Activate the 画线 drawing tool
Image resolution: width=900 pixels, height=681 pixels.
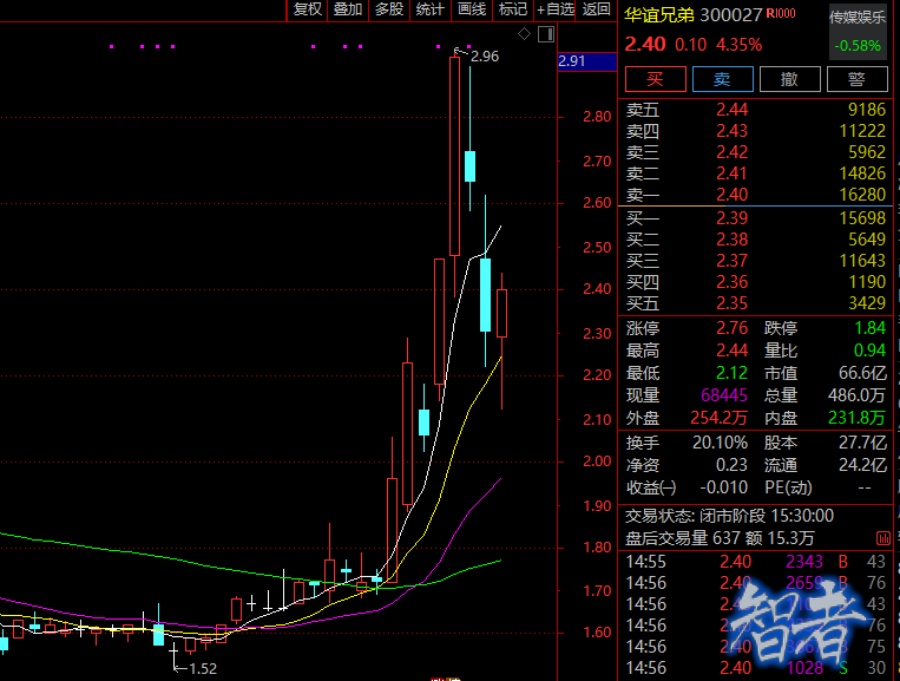tap(471, 9)
